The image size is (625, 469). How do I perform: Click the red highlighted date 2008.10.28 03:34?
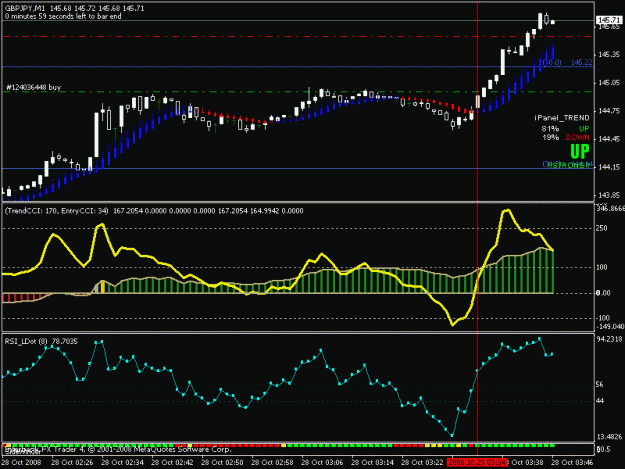tap(477, 463)
